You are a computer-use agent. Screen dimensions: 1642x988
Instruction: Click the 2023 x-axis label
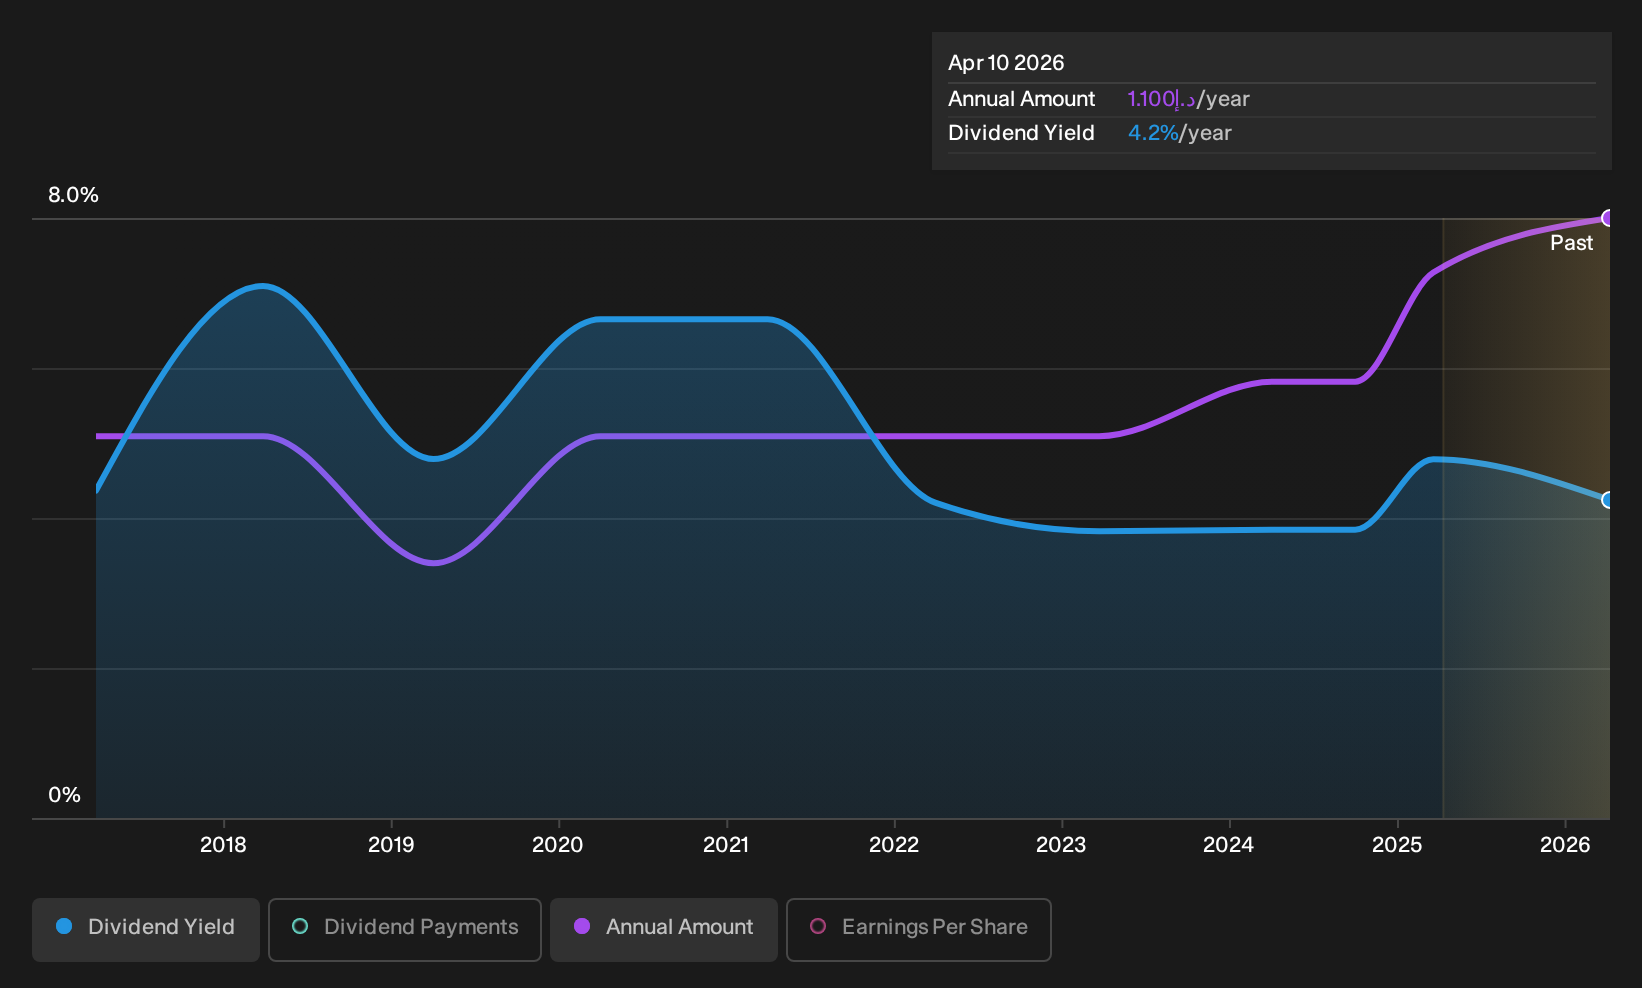point(1061,845)
